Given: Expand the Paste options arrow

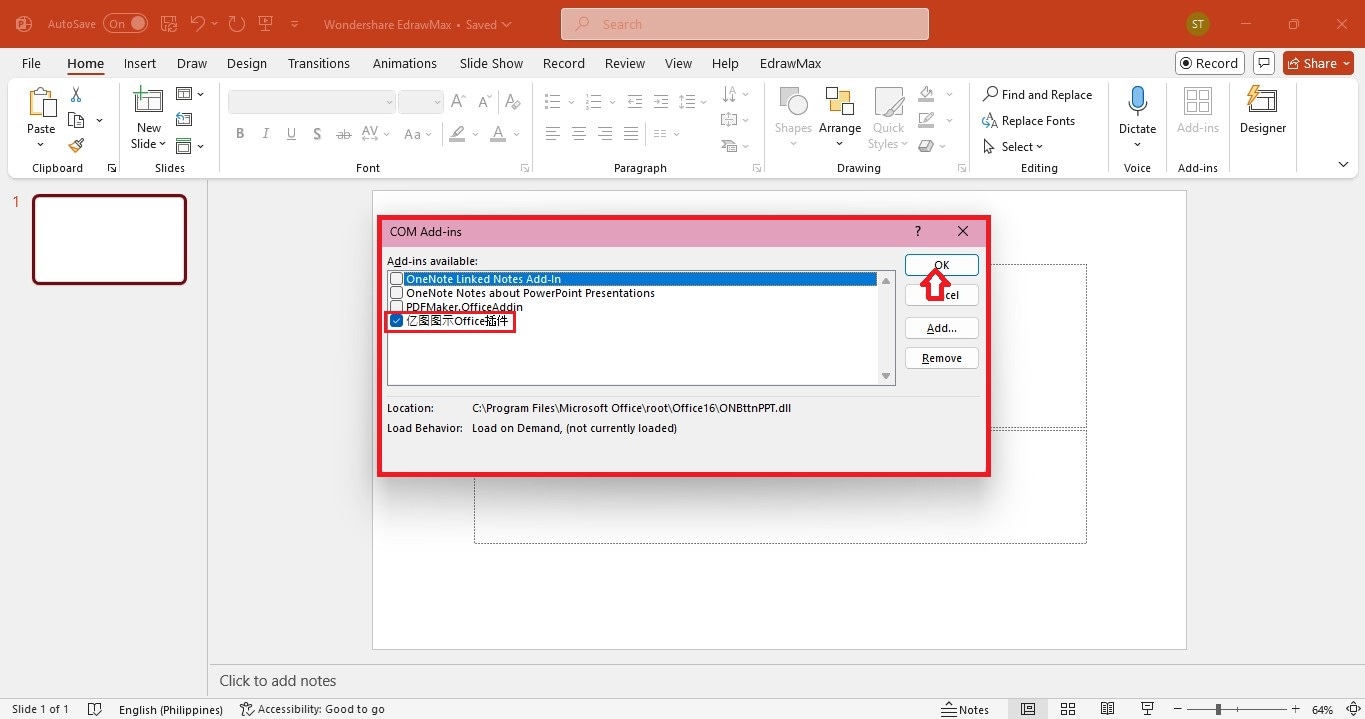Looking at the screenshot, I should point(41,144).
